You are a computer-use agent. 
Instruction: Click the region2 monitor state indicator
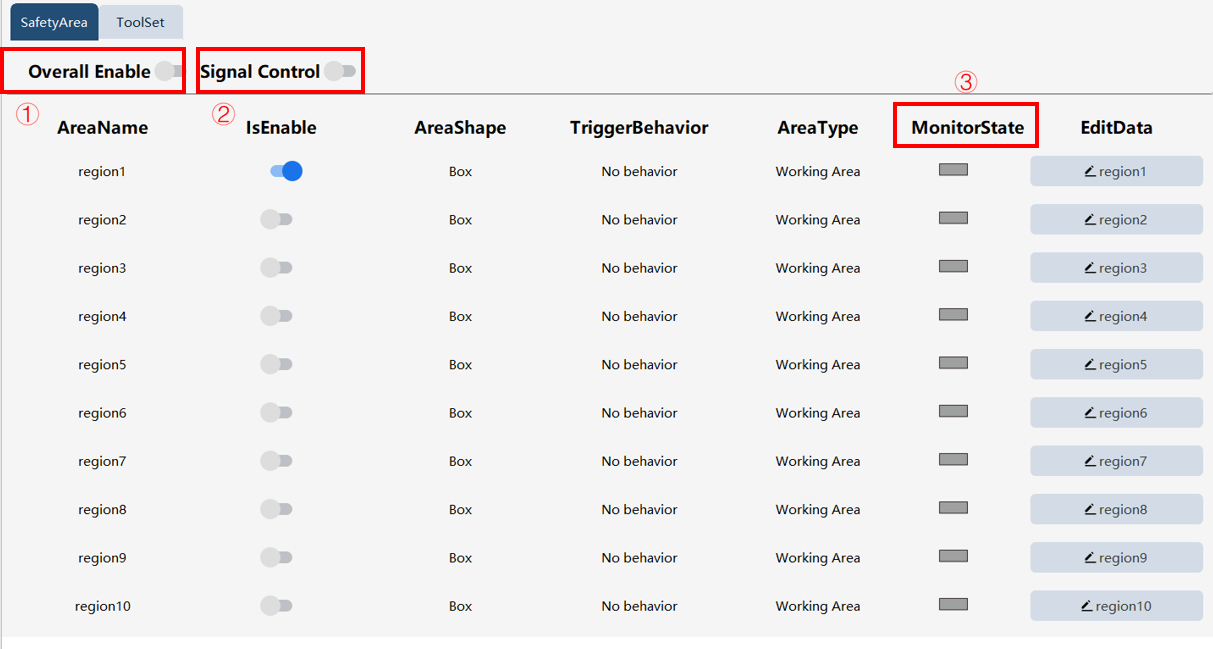coord(953,218)
